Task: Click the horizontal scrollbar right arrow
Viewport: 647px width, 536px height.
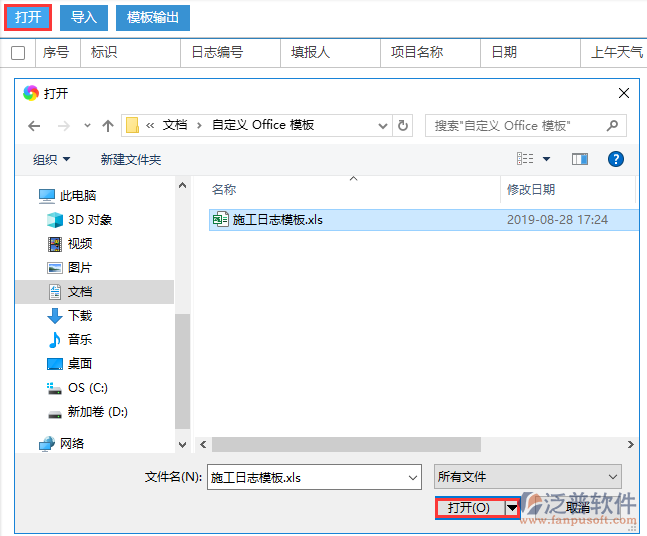Action: (x=630, y=444)
